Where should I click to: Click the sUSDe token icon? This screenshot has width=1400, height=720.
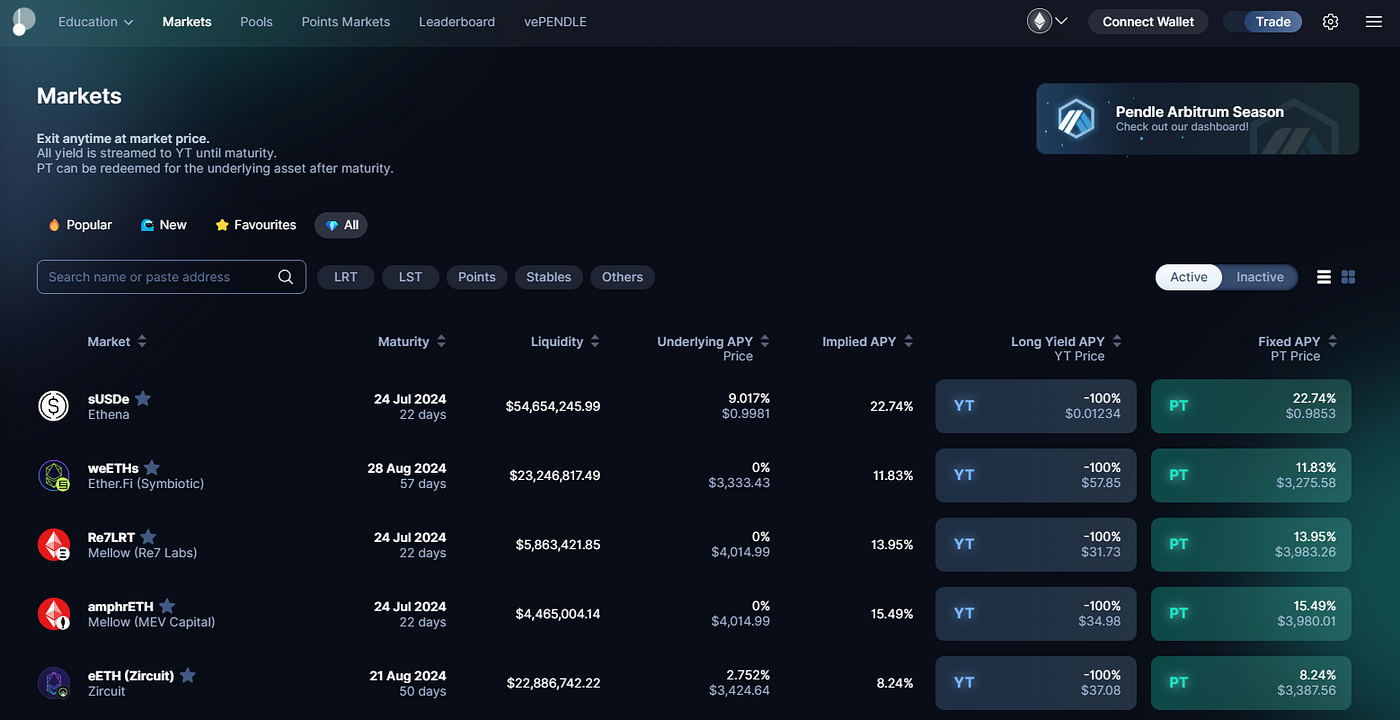pos(53,405)
